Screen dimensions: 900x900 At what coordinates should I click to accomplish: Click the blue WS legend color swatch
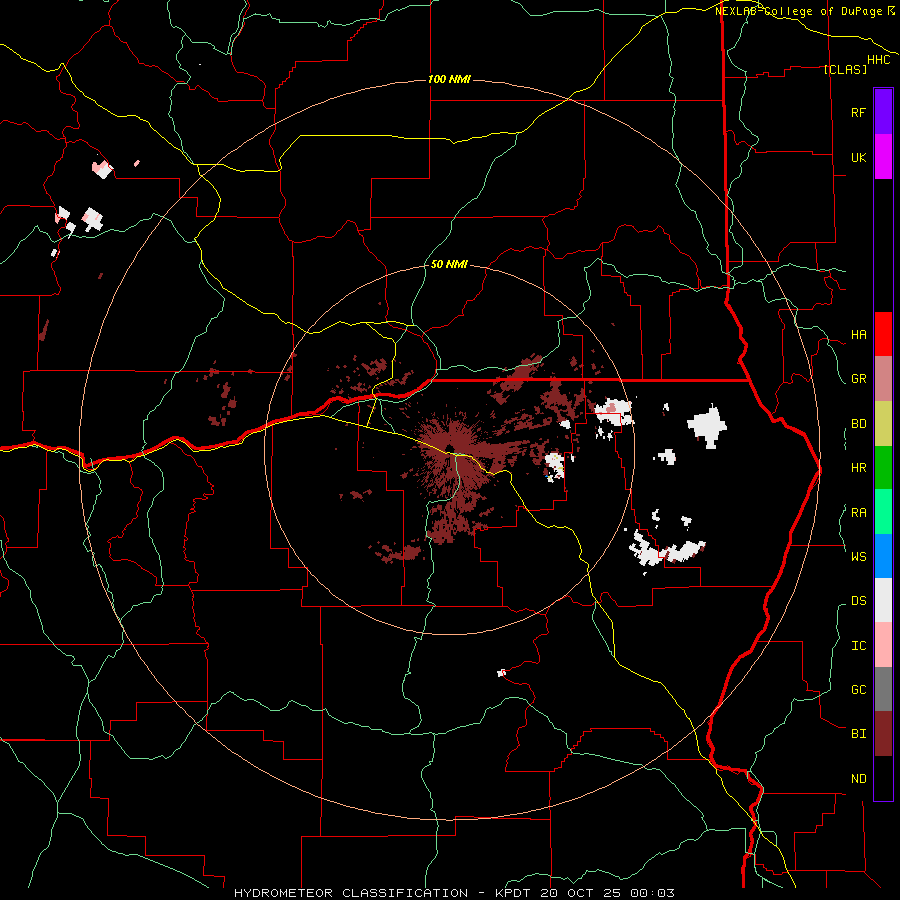click(883, 556)
